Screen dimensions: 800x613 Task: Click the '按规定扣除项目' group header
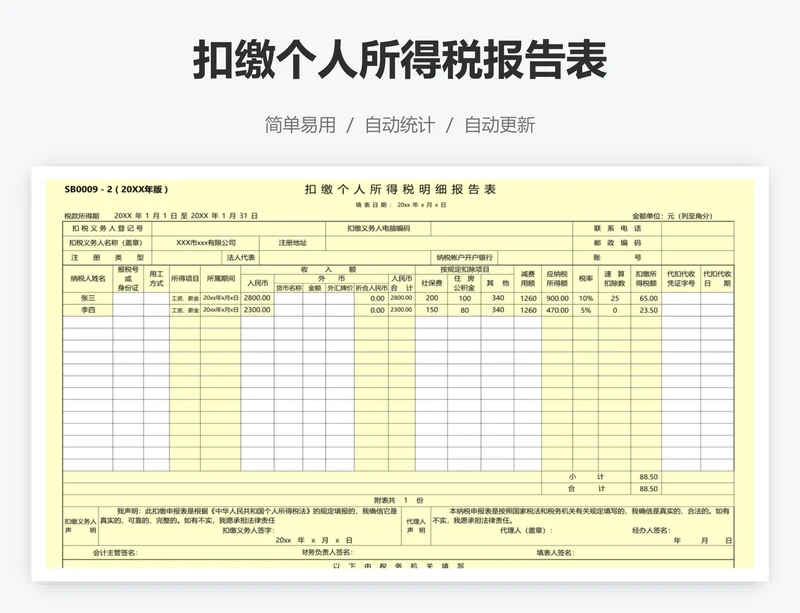click(x=464, y=269)
